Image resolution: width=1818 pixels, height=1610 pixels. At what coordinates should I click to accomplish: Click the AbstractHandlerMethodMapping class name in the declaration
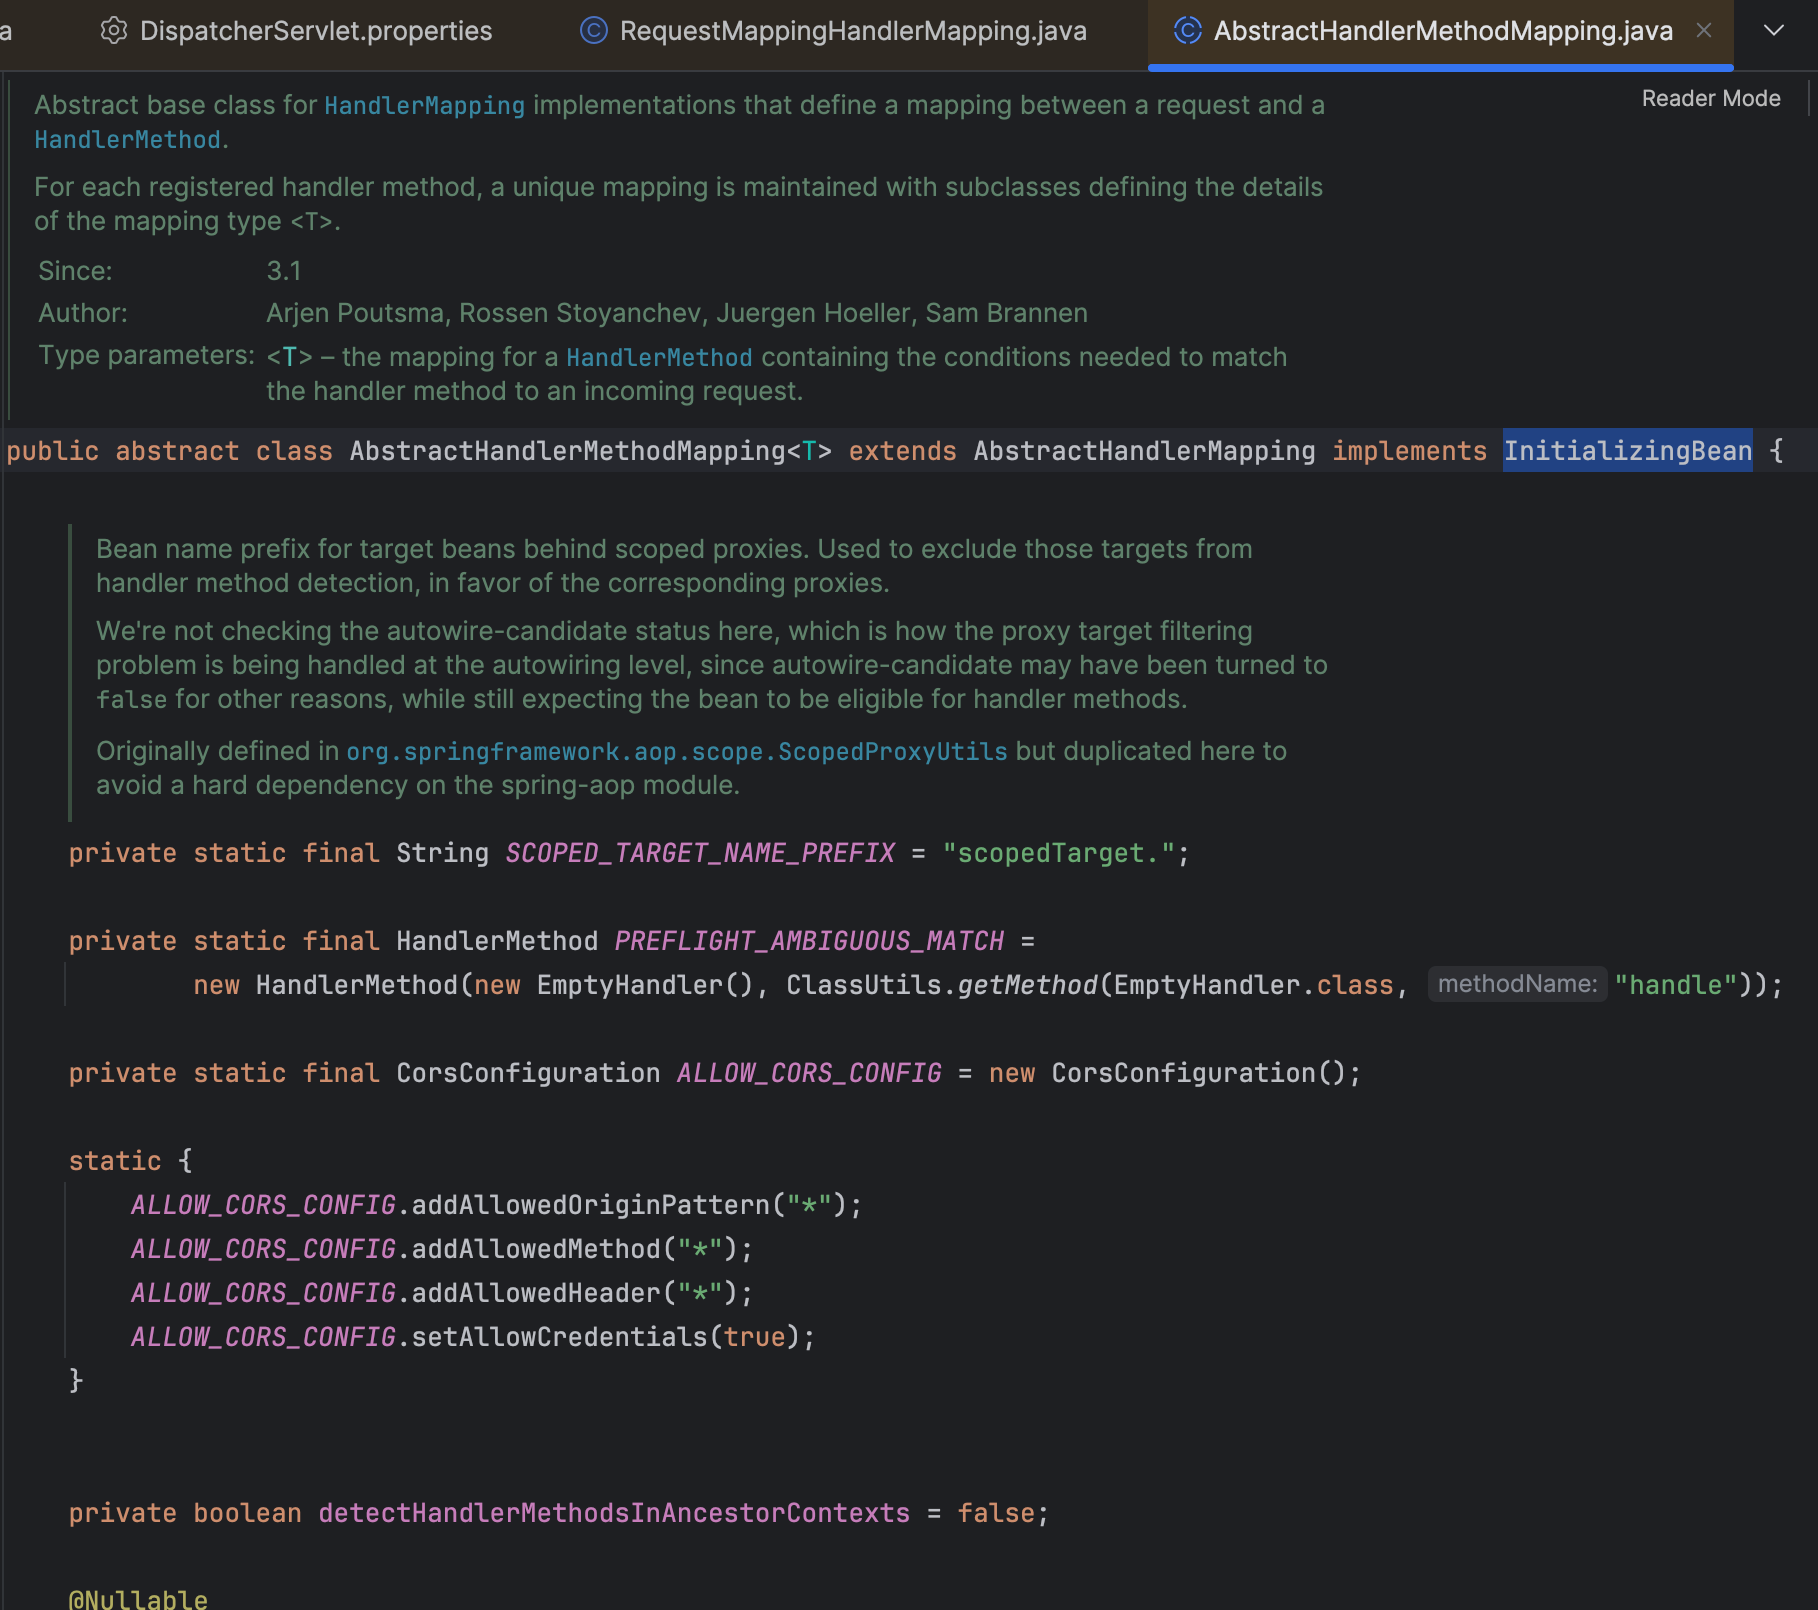click(568, 451)
